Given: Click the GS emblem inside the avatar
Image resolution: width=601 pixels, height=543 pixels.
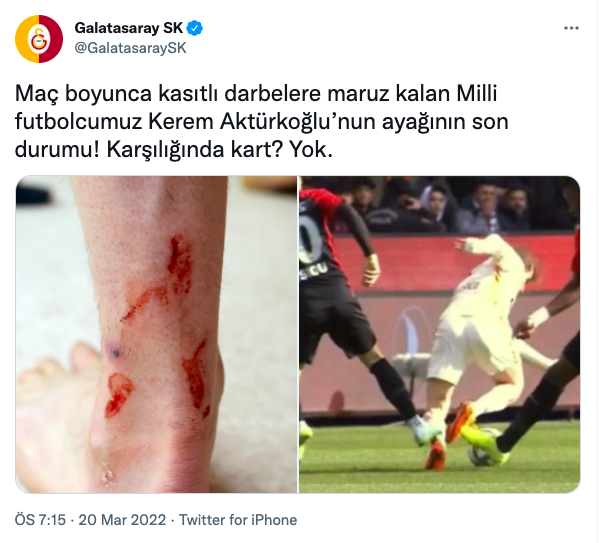Looking at the screenshot, I should tap(39, 39).
